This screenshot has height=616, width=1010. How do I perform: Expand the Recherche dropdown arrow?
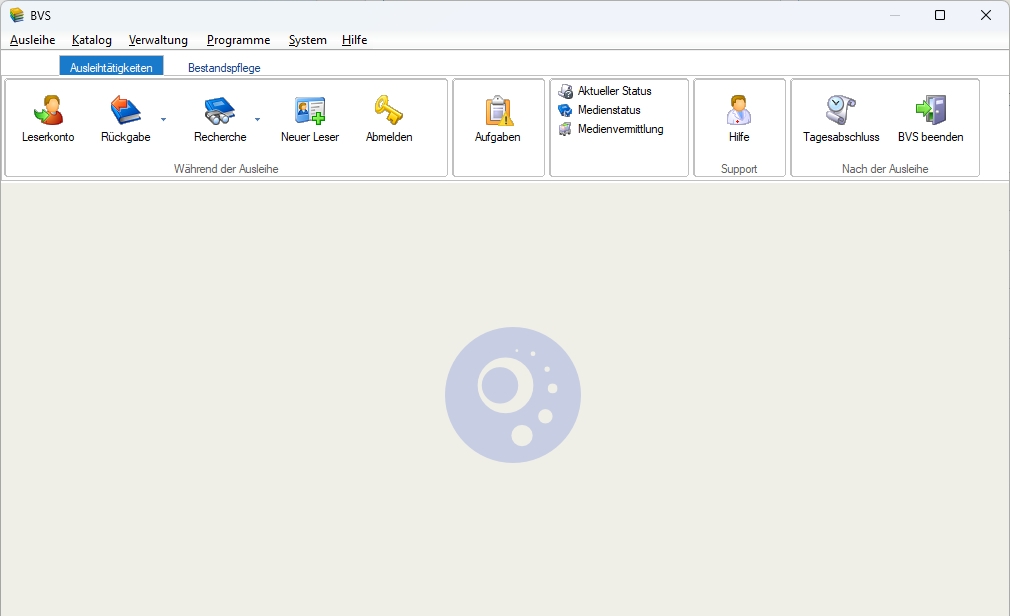tap(257, 119)
